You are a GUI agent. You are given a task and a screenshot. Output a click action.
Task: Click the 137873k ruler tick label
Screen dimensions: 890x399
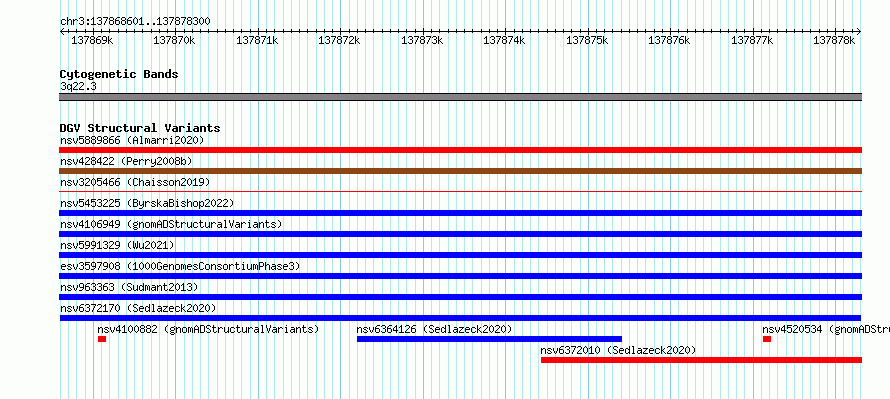(x=422, y=40)
